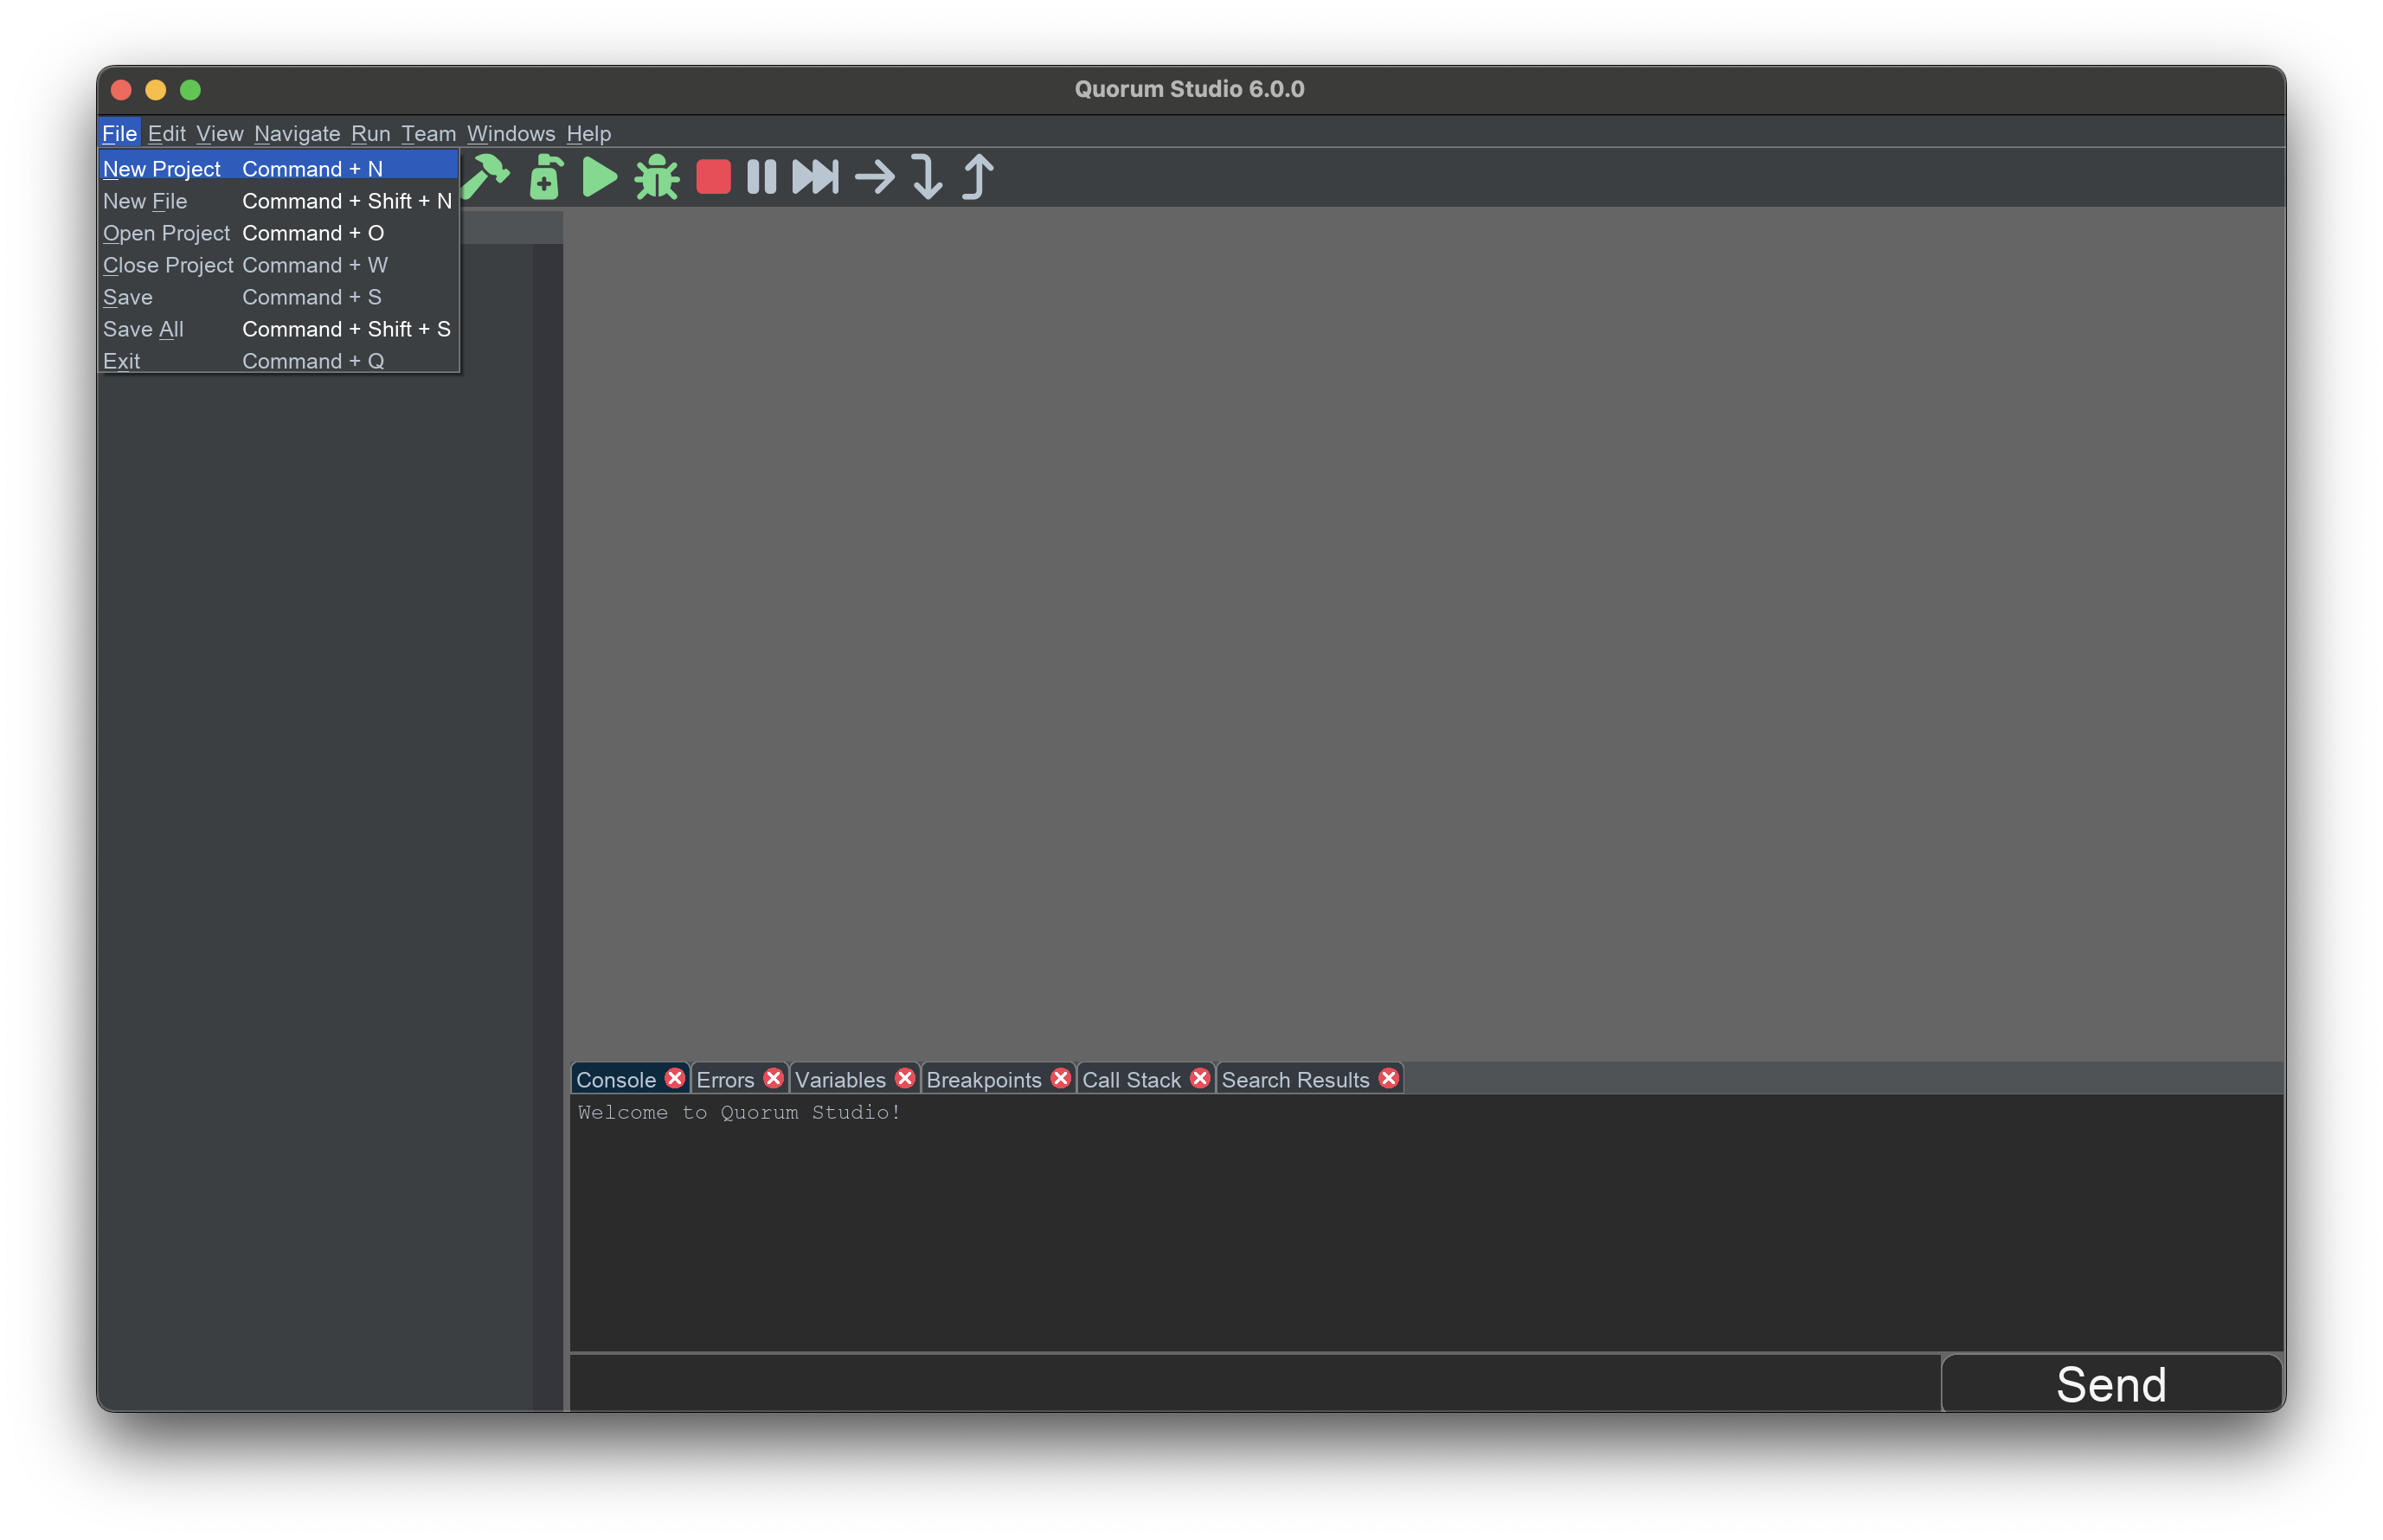Click the Clean and Build spray icon
Image resolution: width=2383 pixels, height=1540 pixels.
point(545,177)
